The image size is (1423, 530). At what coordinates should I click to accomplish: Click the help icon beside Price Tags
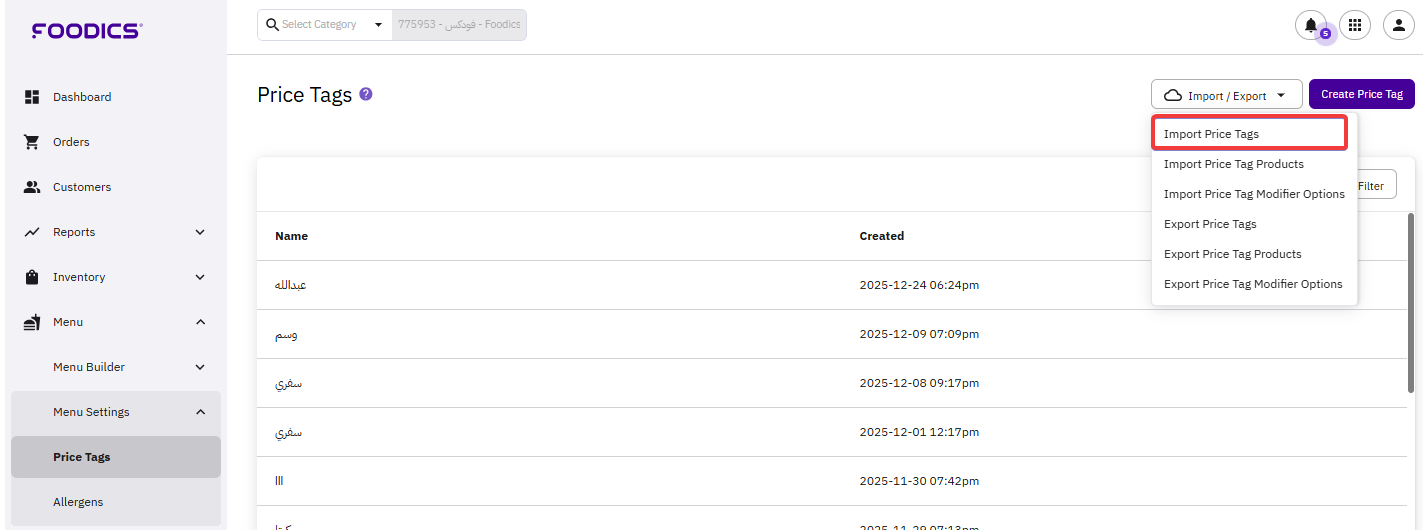click(366, 94)
